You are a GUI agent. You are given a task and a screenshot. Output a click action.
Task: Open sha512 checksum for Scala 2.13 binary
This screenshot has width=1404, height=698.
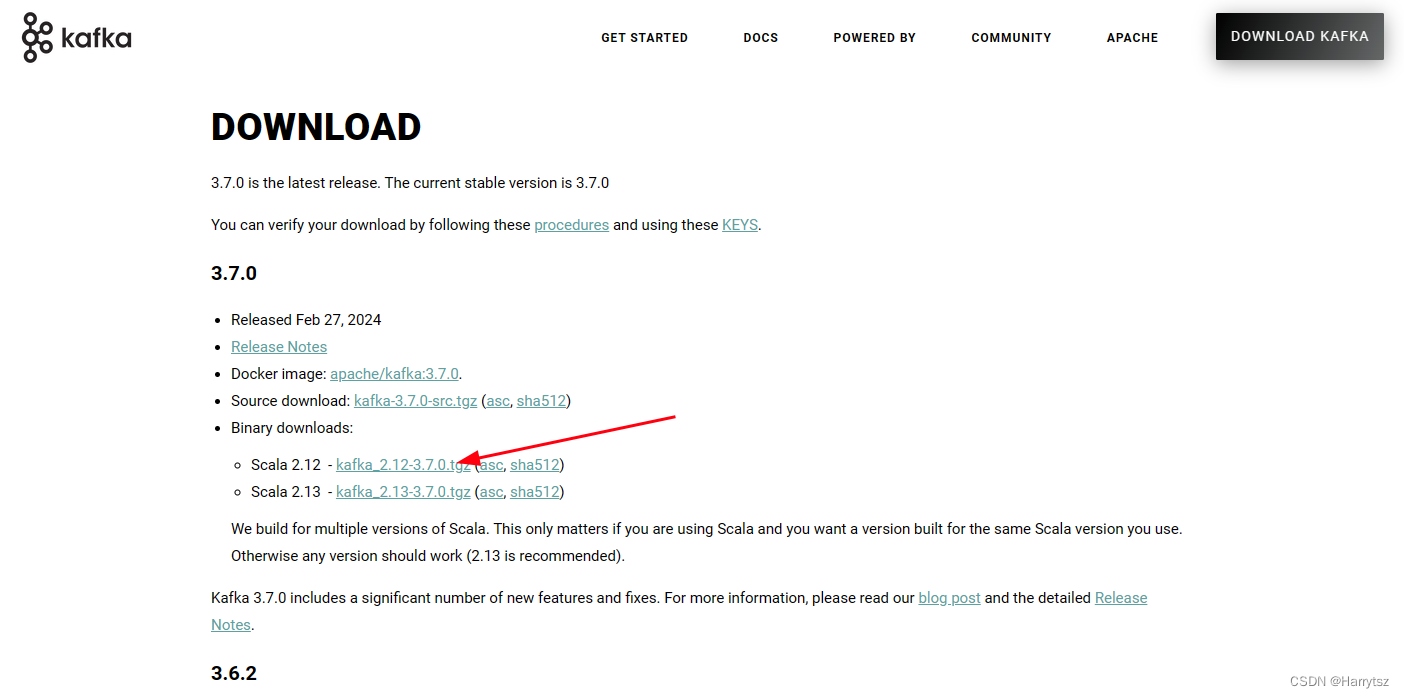coord(534,492)
